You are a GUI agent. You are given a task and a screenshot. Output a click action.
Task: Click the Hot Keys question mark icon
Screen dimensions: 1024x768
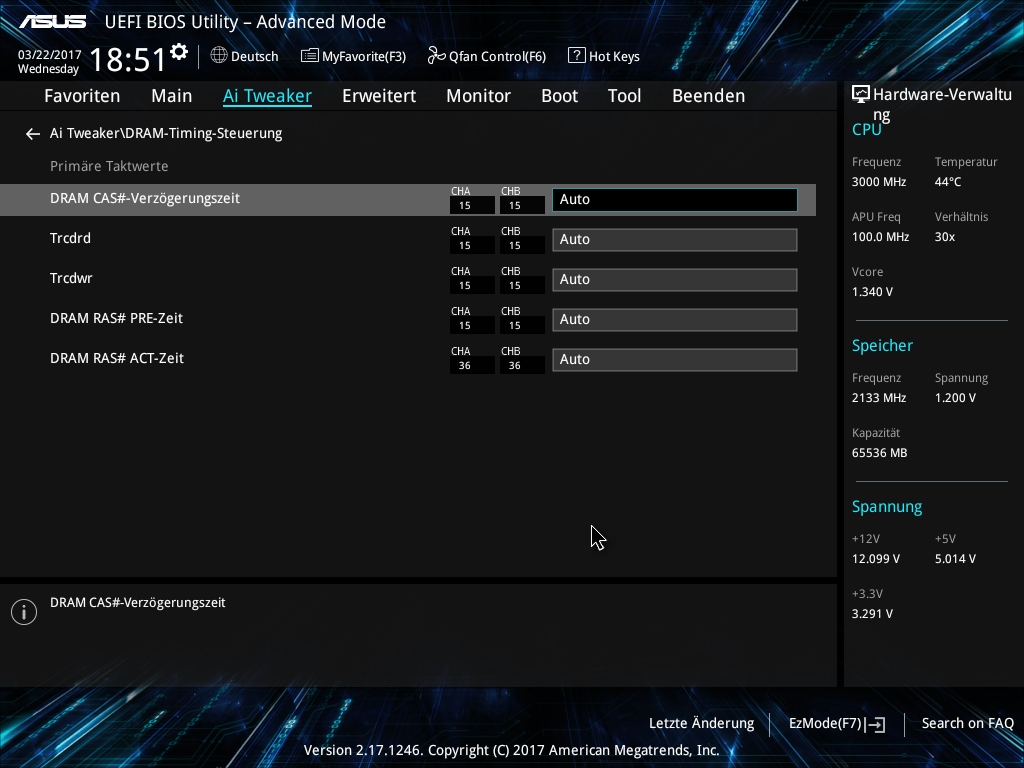577,56
